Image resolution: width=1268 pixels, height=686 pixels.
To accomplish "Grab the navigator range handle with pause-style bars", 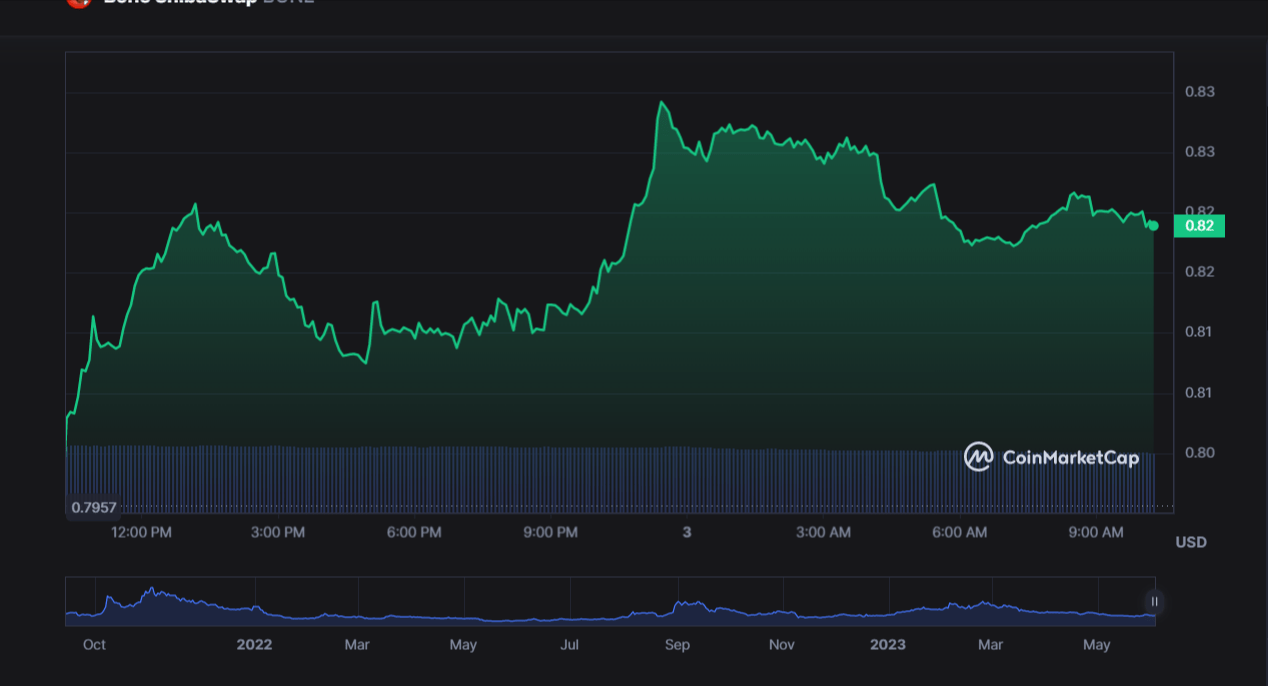I will pyautogui.click(x=1154, y=601).
